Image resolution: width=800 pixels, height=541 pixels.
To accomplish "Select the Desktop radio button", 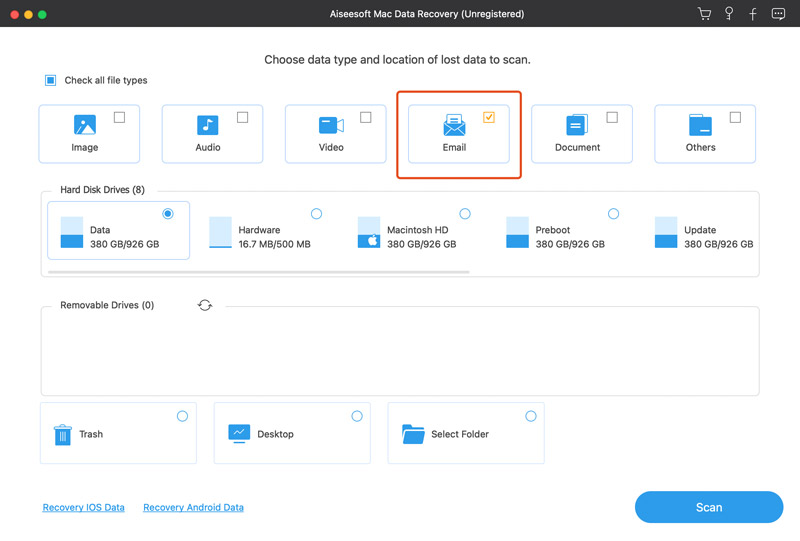I will coord(357,416).
